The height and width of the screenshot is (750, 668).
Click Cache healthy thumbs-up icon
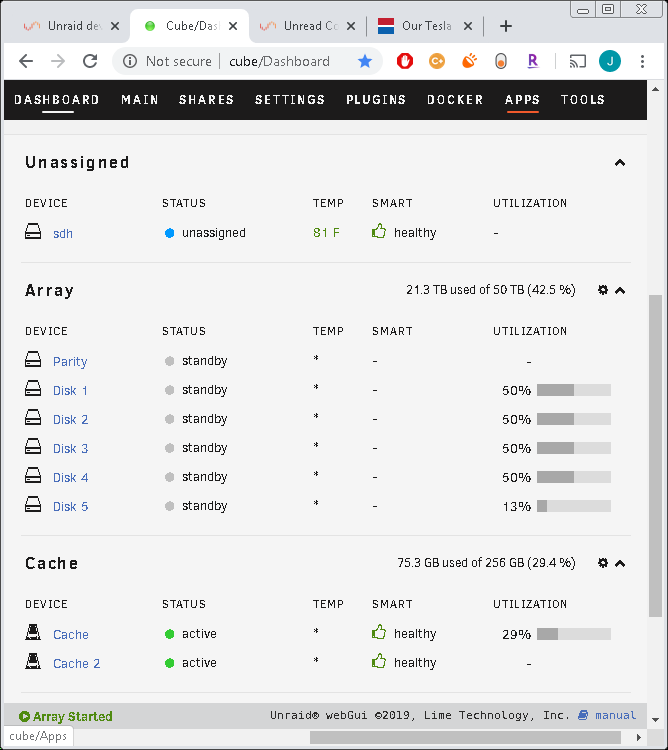point(379,632)
